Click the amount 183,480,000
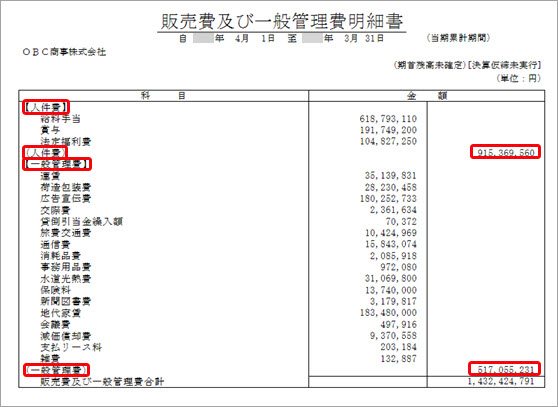Screen dimensions: 558x407 coord(388,313)
